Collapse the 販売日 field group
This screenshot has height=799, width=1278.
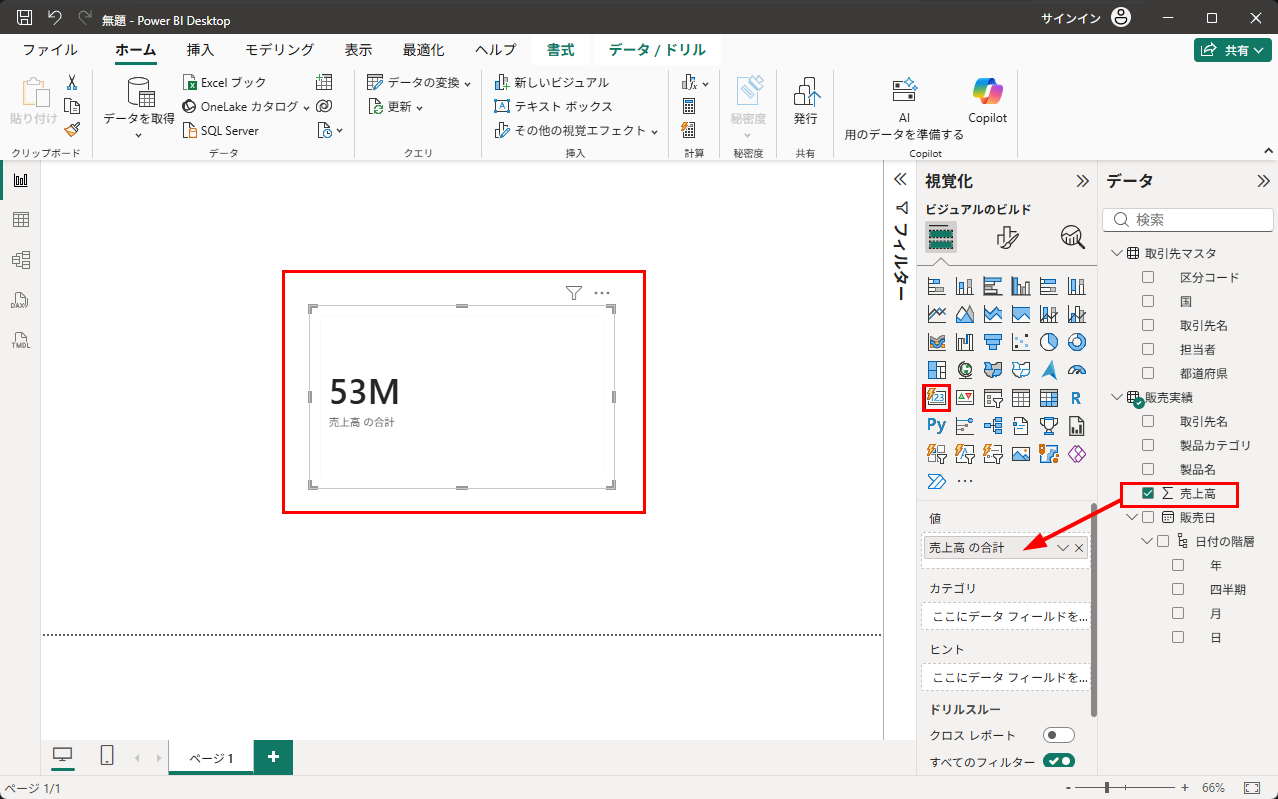click(x=1132, y=517)
